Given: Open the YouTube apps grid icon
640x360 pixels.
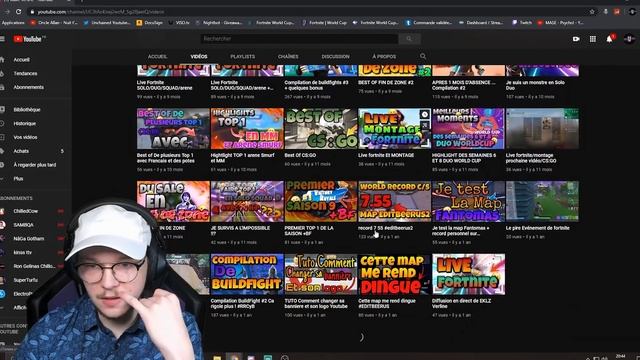Looking at the screenshot, I should tap(593, 39).
